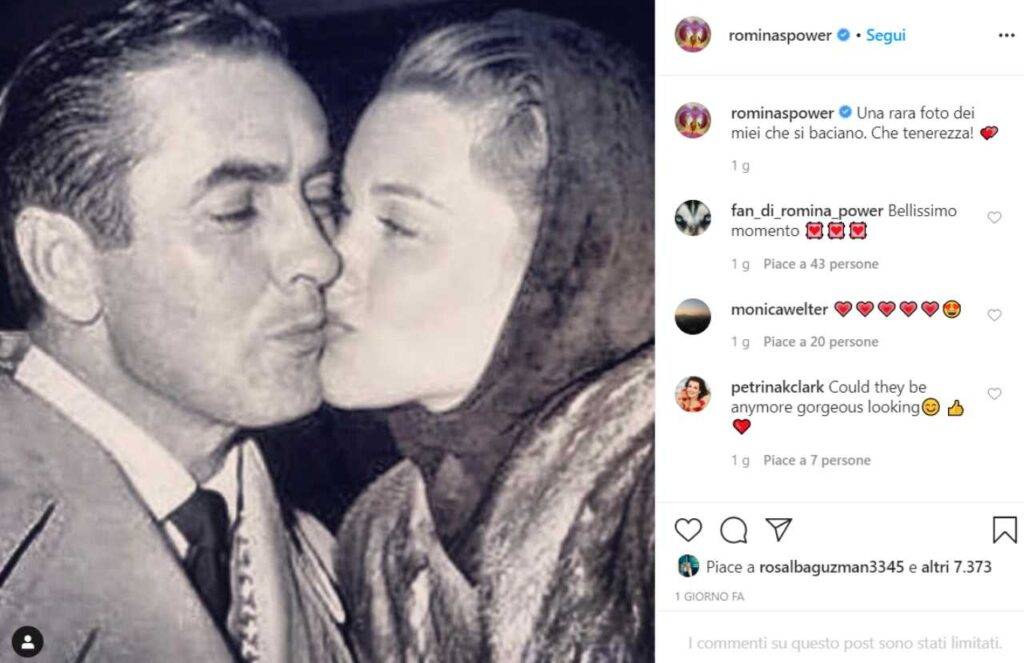Open rominaspower profile from header username

(781, 35)
